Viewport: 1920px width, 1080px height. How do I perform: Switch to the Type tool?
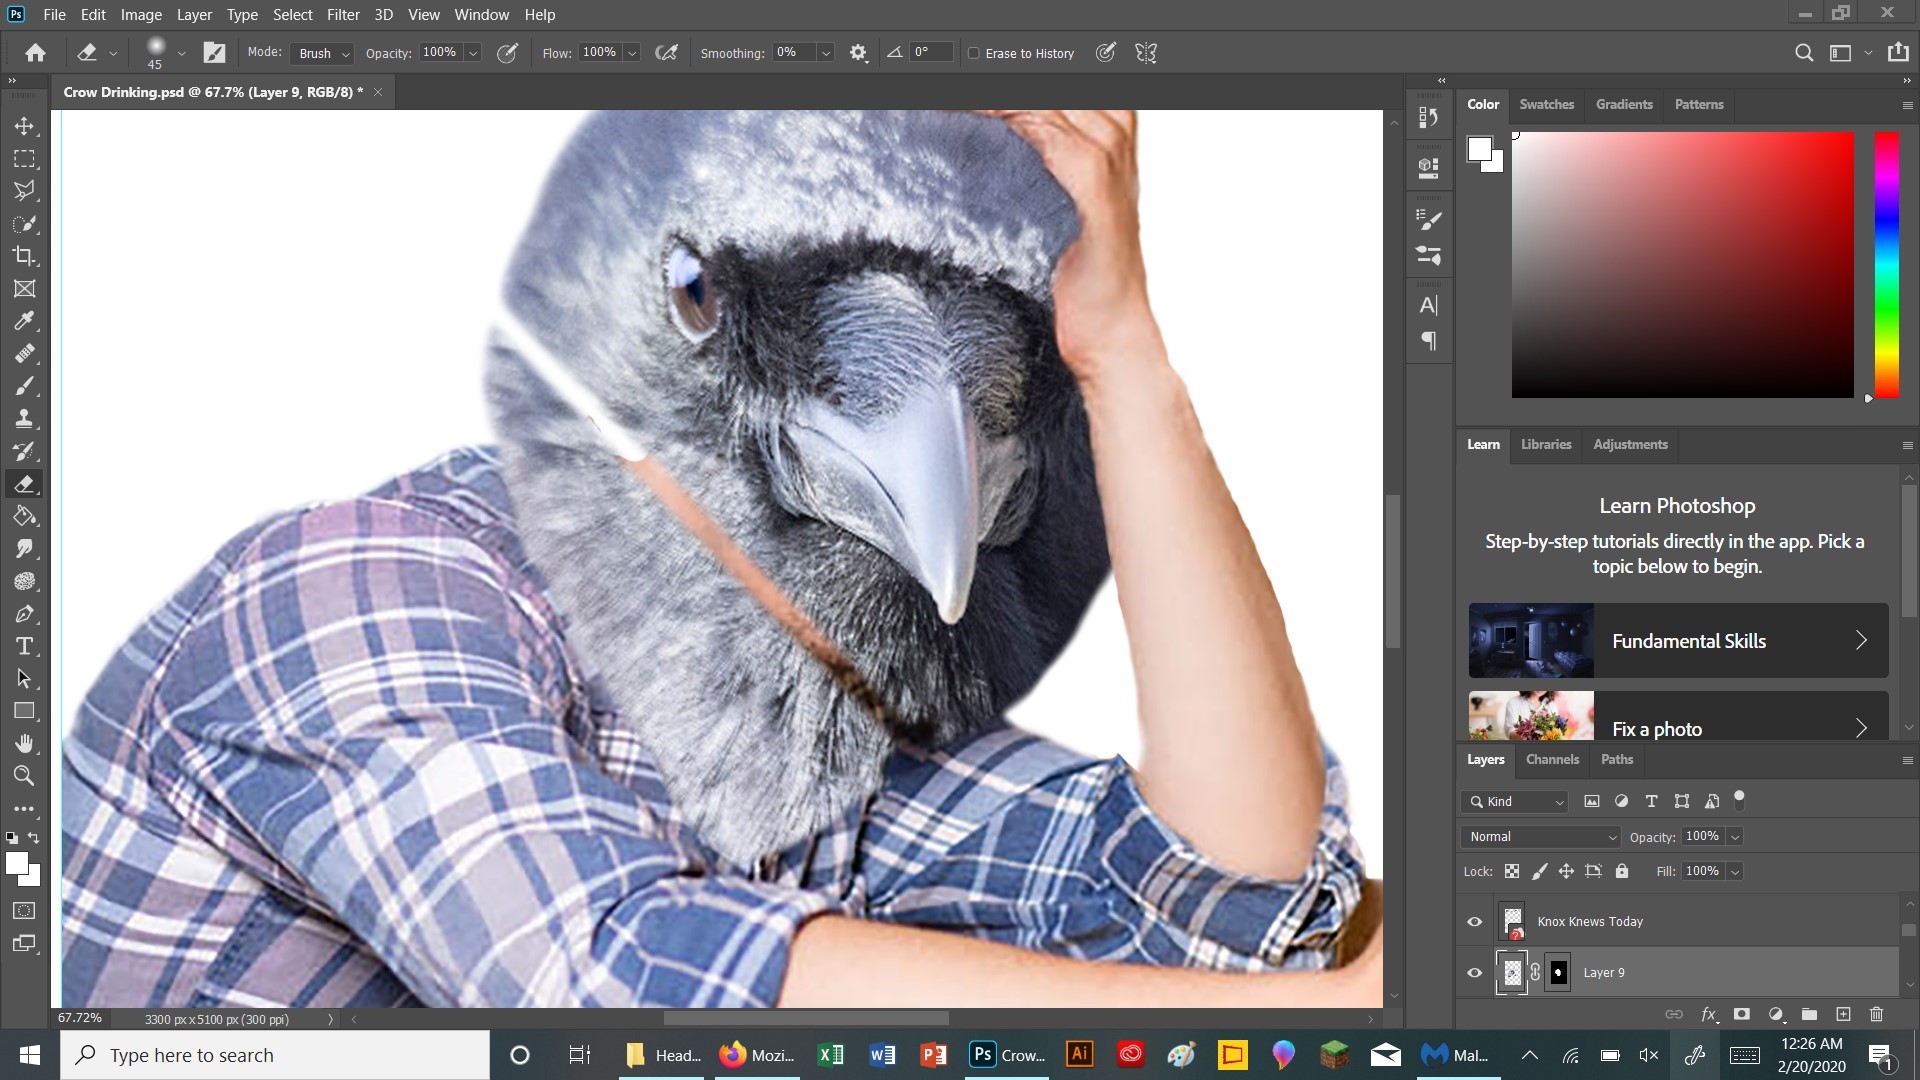tap(25, 646)
